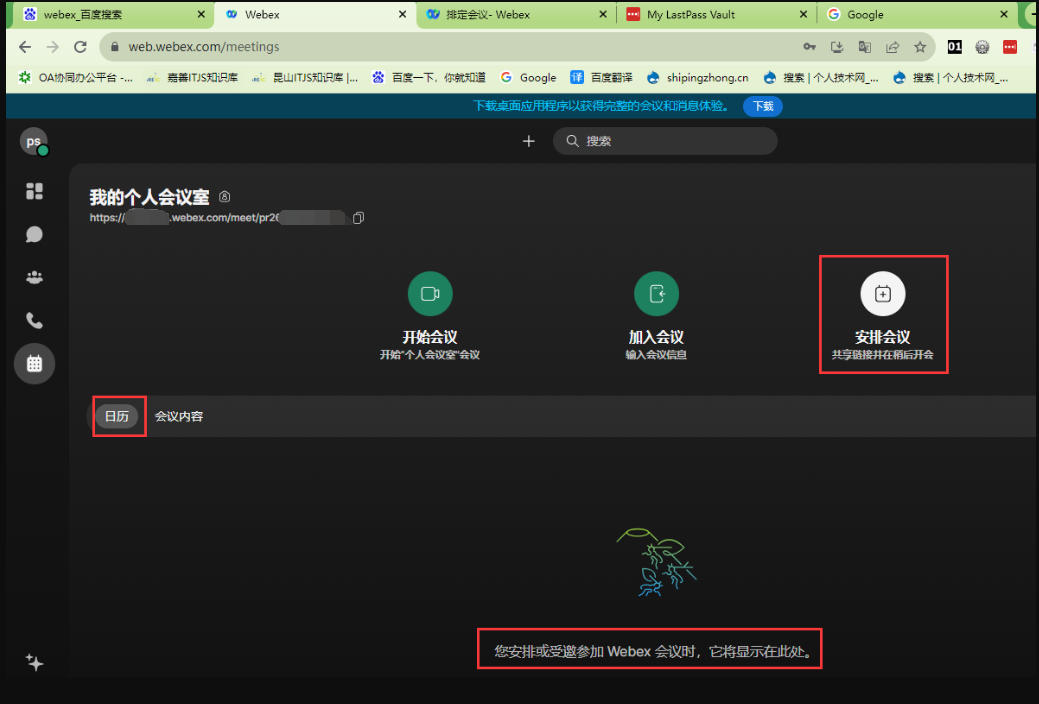1039x704 pixels.
Task: Click the 搜索 search input field
Action: tap(665, 141)
